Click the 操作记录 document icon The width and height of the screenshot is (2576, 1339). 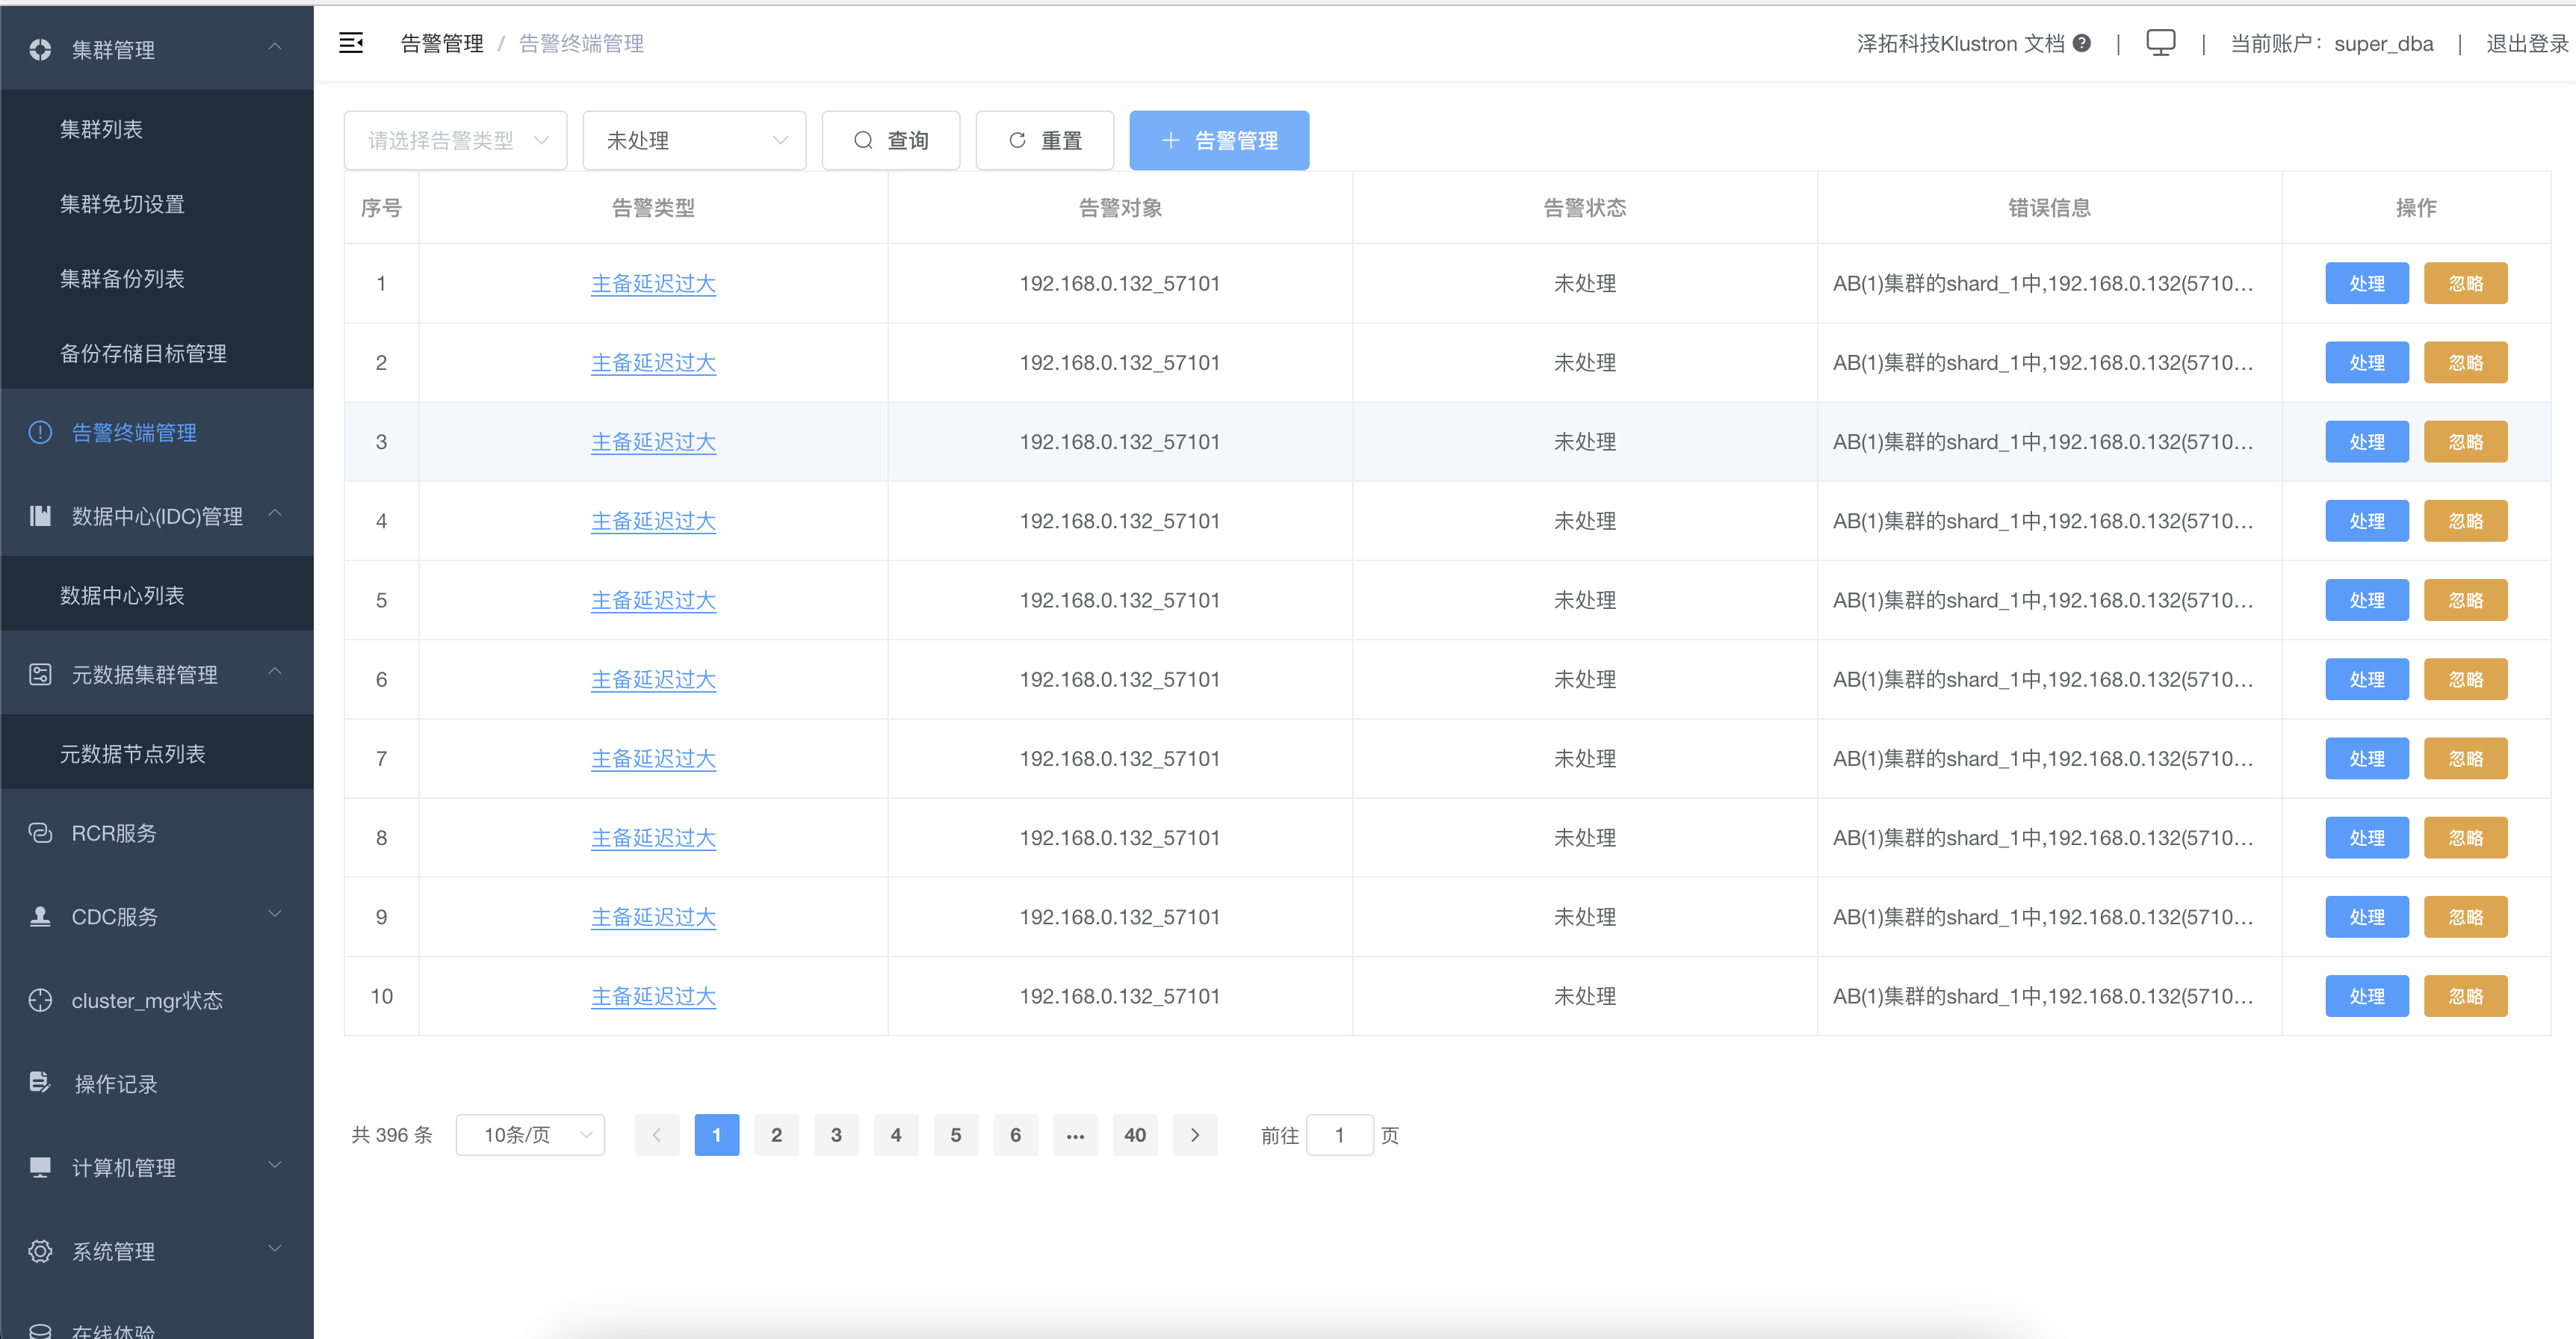(39, 1083)
